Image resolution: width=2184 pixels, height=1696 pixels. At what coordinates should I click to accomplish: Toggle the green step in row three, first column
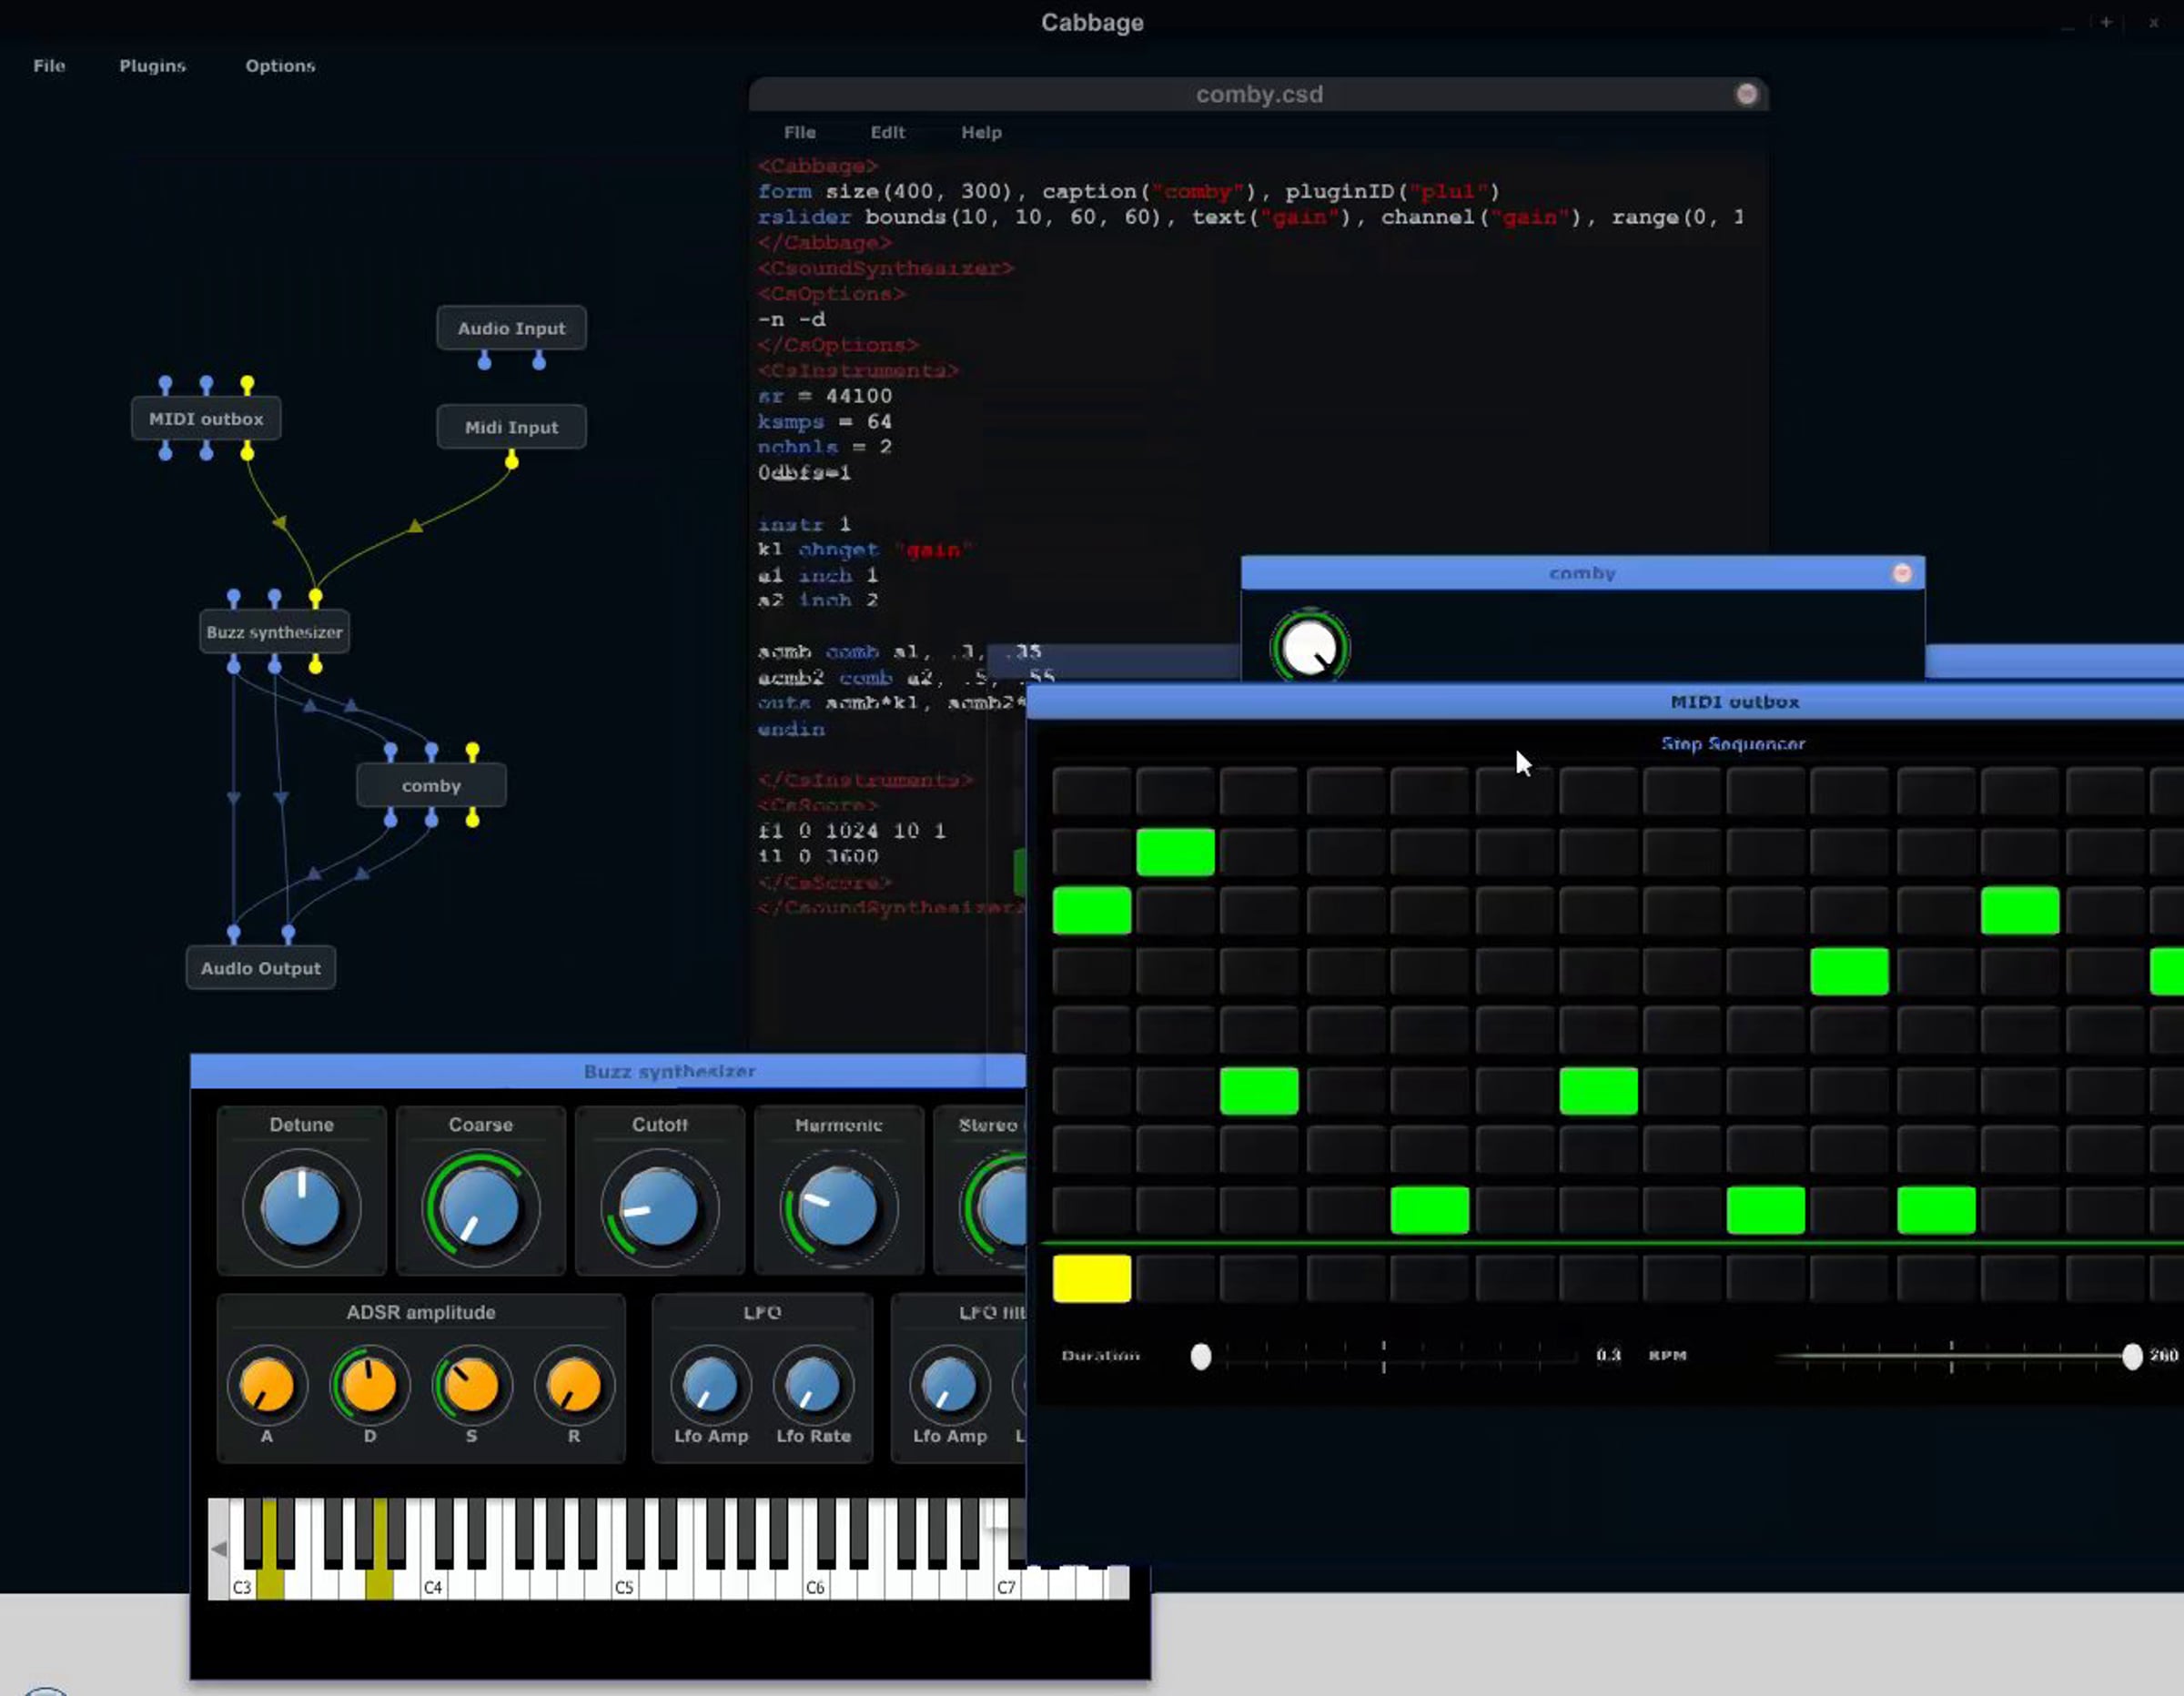tap(1092, 911)
